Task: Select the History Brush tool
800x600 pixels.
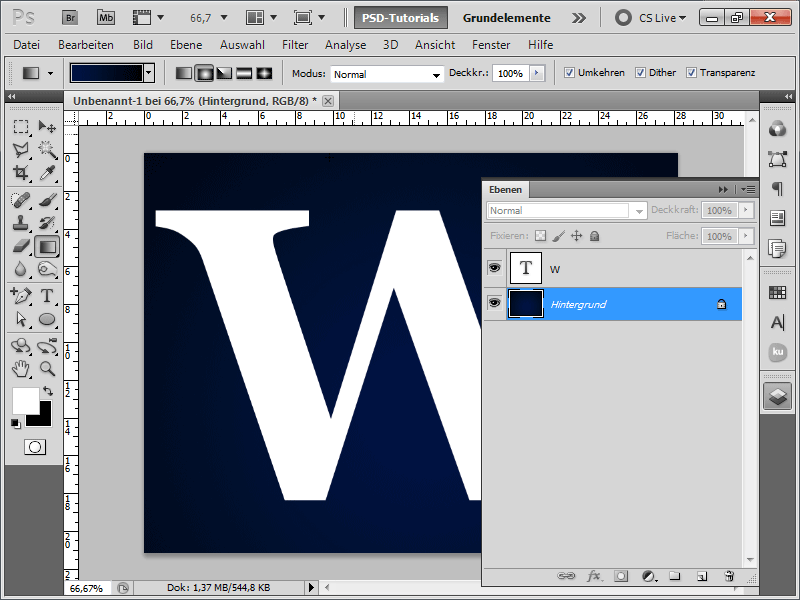Action: coord(47,223)
